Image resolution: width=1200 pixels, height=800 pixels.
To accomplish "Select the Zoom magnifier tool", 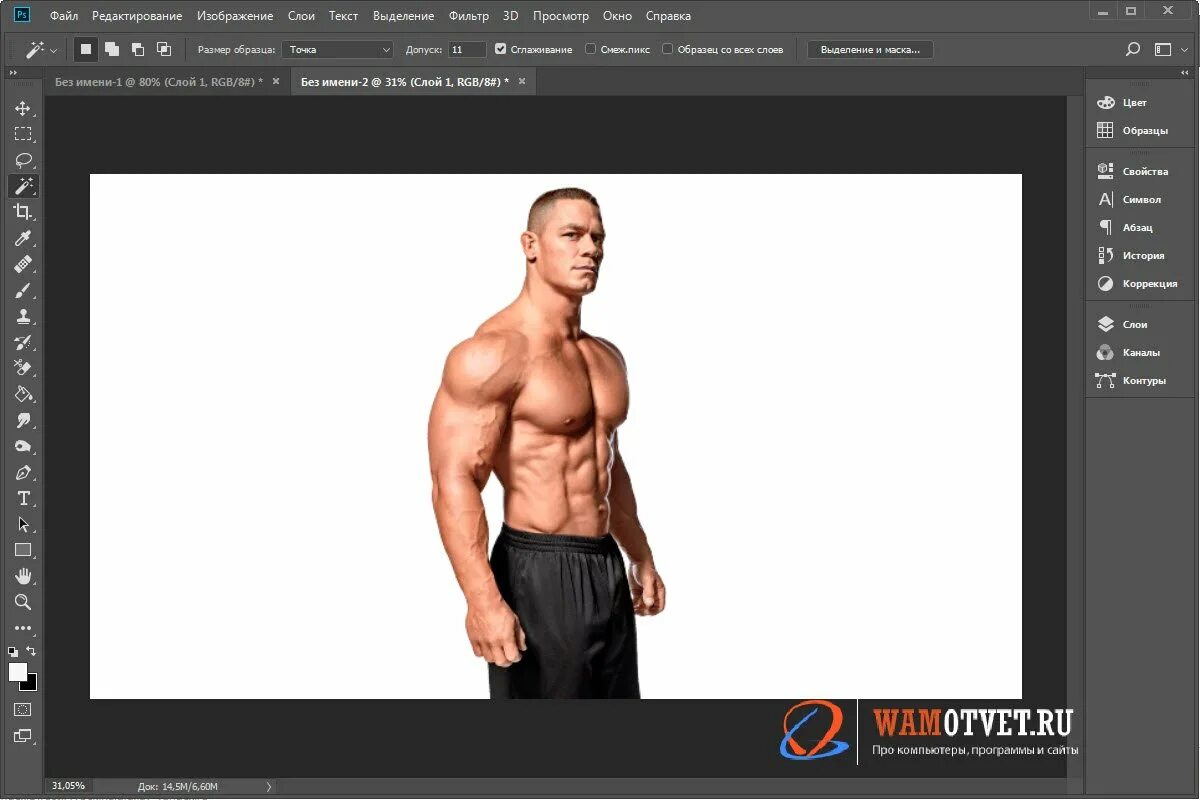I will pyautogui.click(x=23, y=602).
